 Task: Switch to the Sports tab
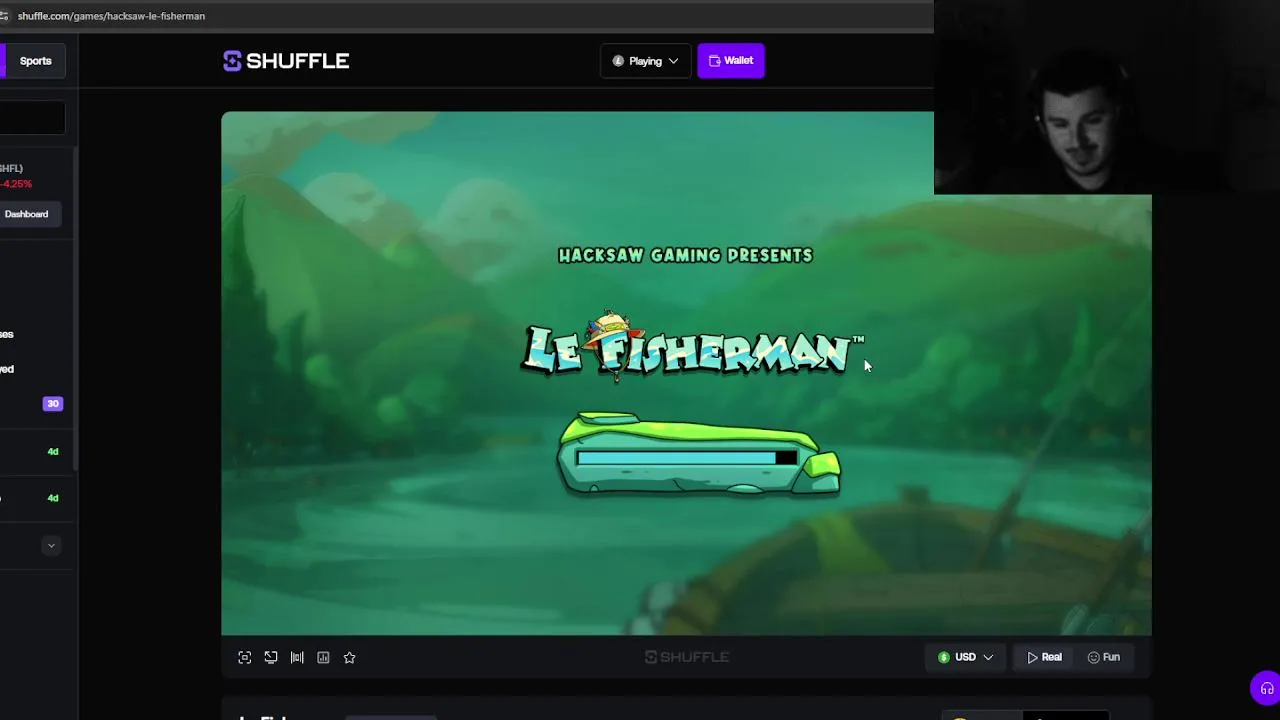tap(35, 61)
